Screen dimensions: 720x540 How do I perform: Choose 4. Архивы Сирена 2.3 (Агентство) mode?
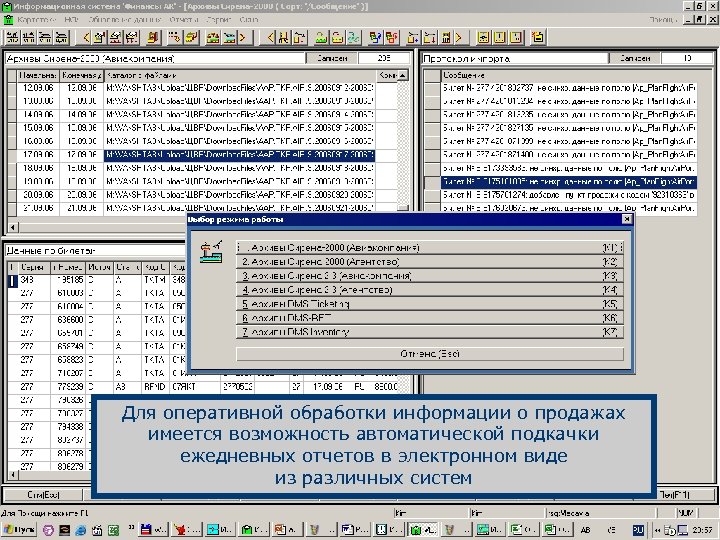coord(429,290)
